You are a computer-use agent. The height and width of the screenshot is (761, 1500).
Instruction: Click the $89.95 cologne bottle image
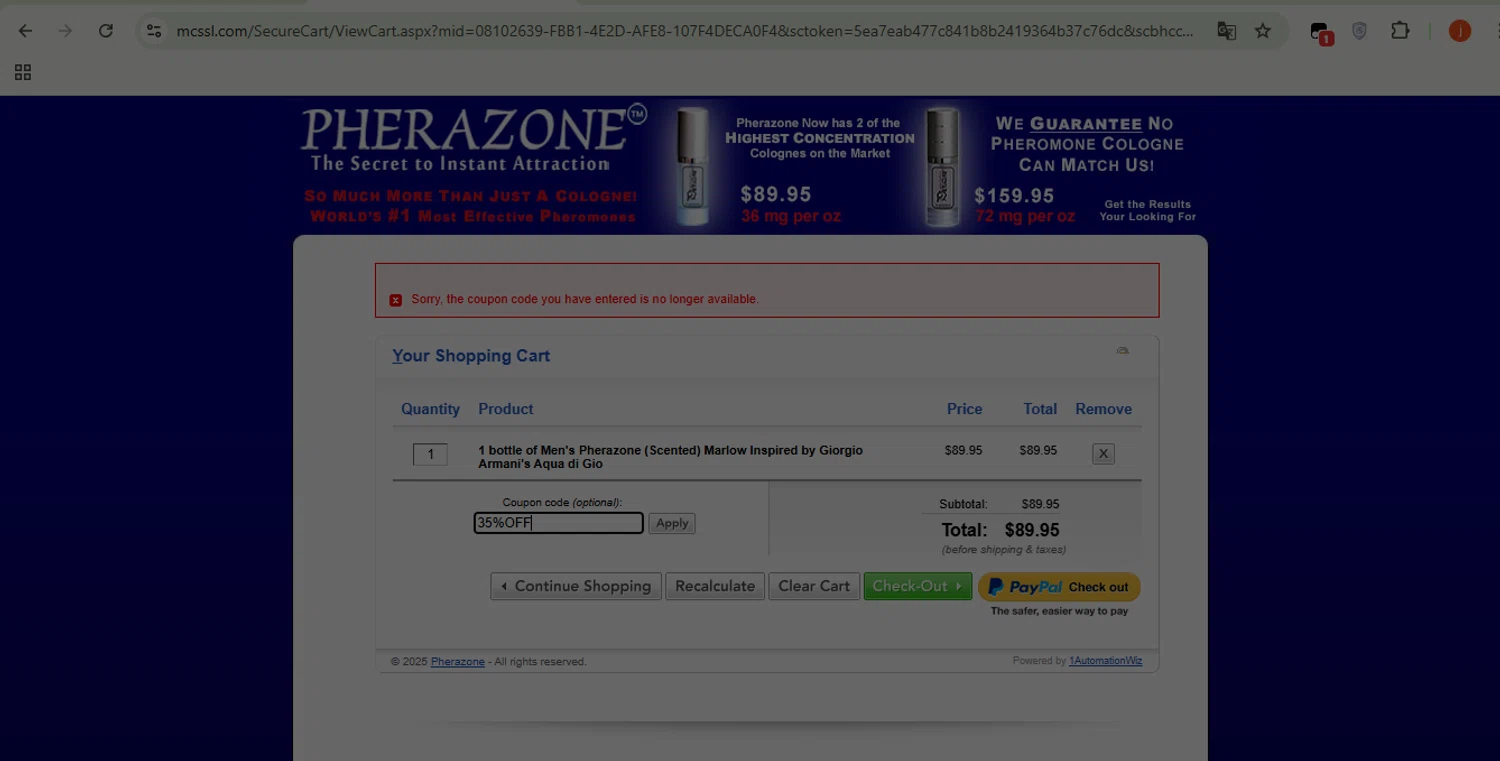click(x=692, y=166)
